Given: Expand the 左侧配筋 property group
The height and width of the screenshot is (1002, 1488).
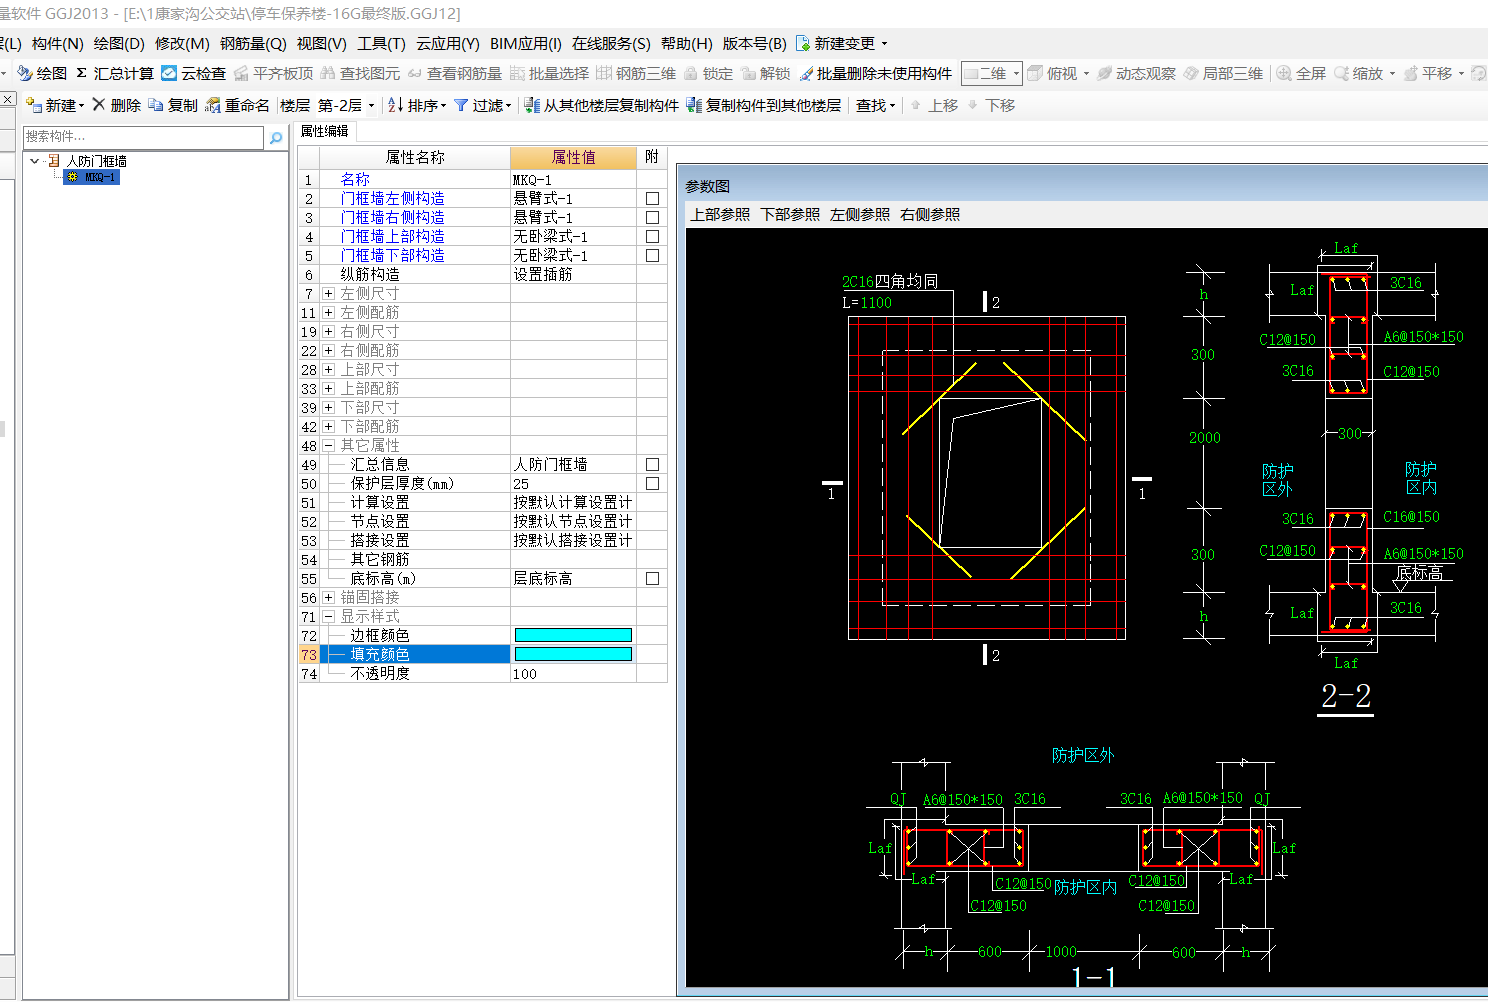Looking at the screenshot, I should [x=328, y=312].
